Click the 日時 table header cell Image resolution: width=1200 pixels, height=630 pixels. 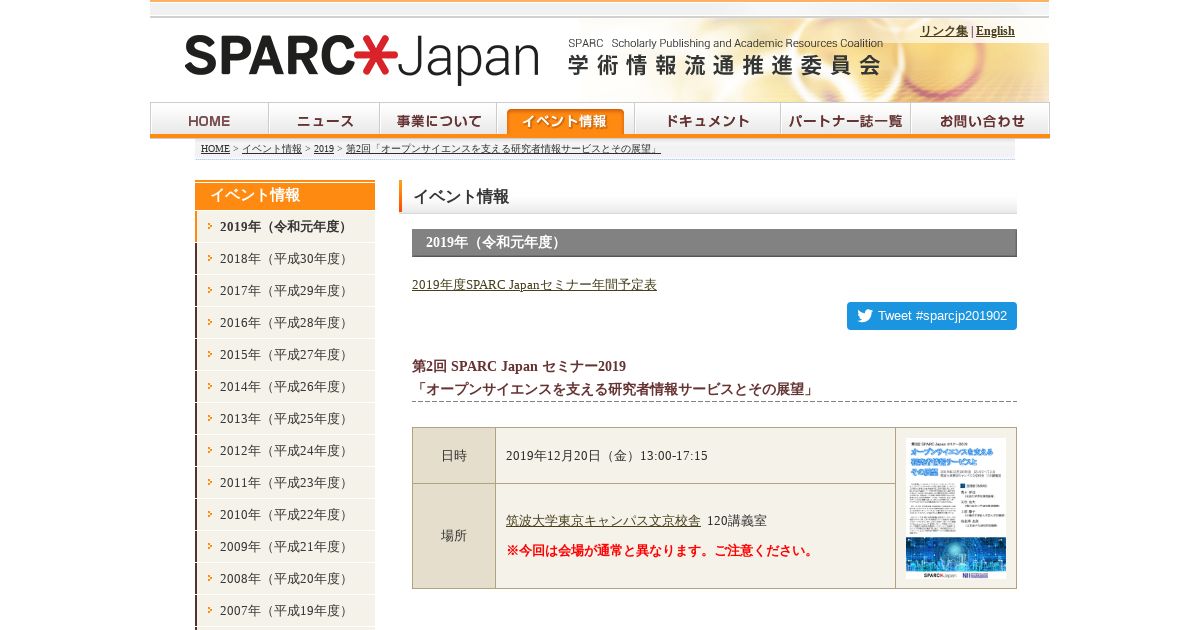point(454,456)
